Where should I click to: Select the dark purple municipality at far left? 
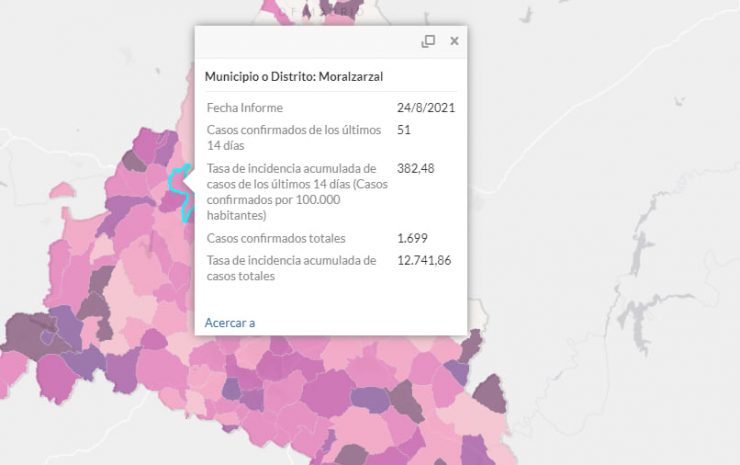pos(26,333)
